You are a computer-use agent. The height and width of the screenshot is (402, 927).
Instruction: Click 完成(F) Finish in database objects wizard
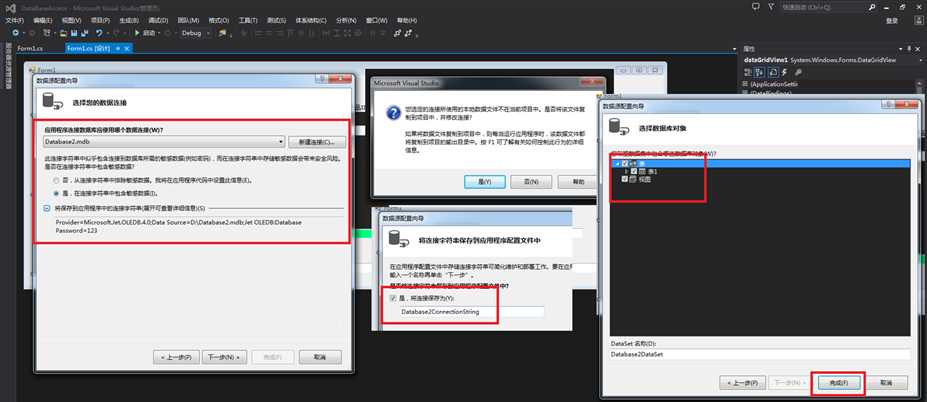(x=838, y=382)
